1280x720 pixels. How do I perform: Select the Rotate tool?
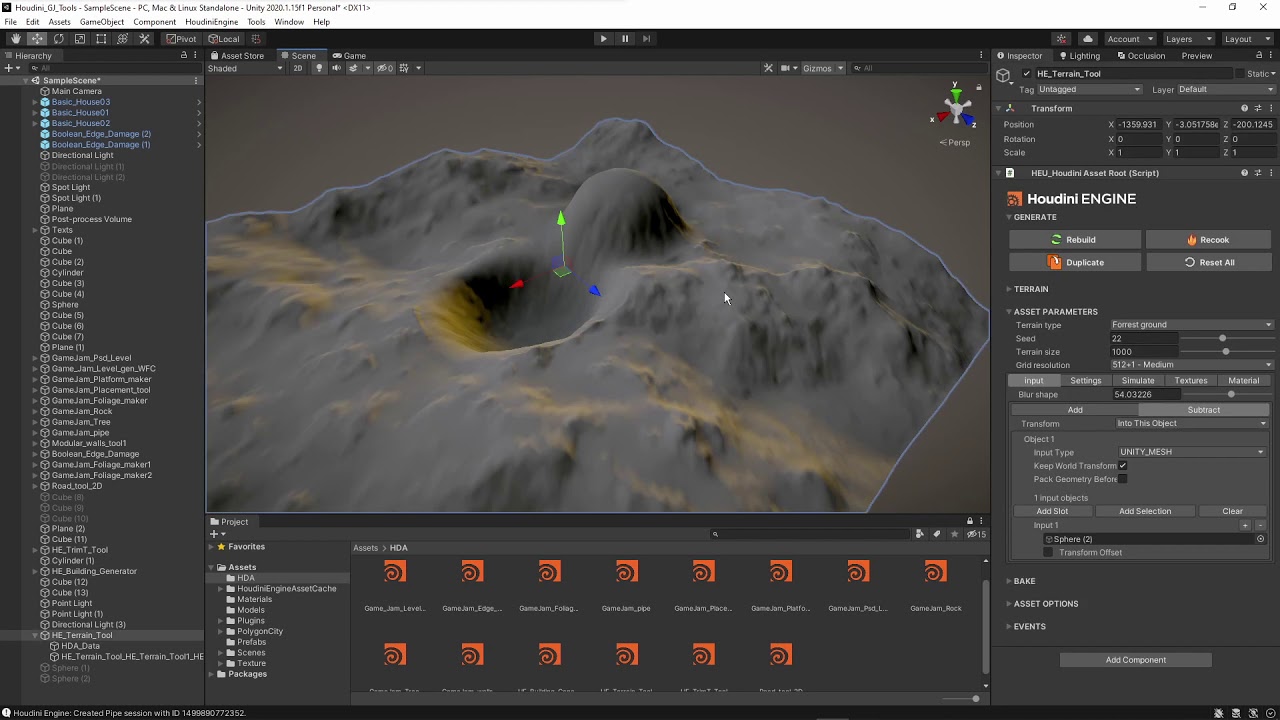[58, 39]
